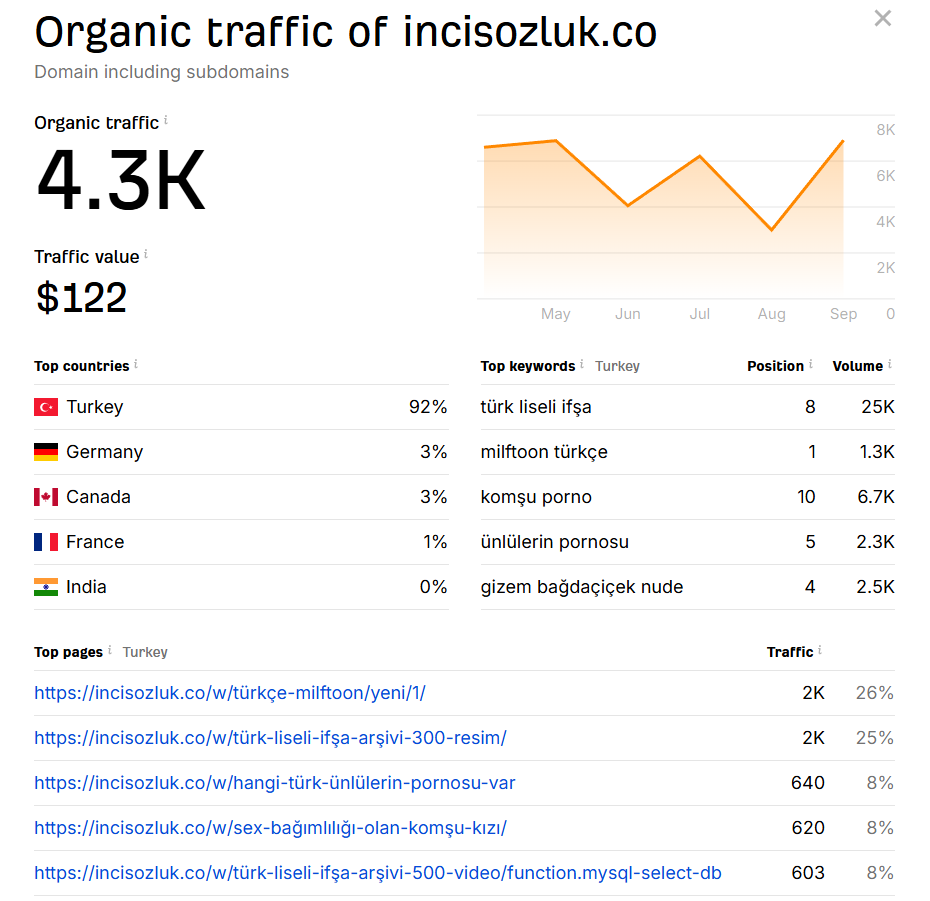Click the Canada flag icon
This screenshot has height=901, width=930.
pos(46,497)
